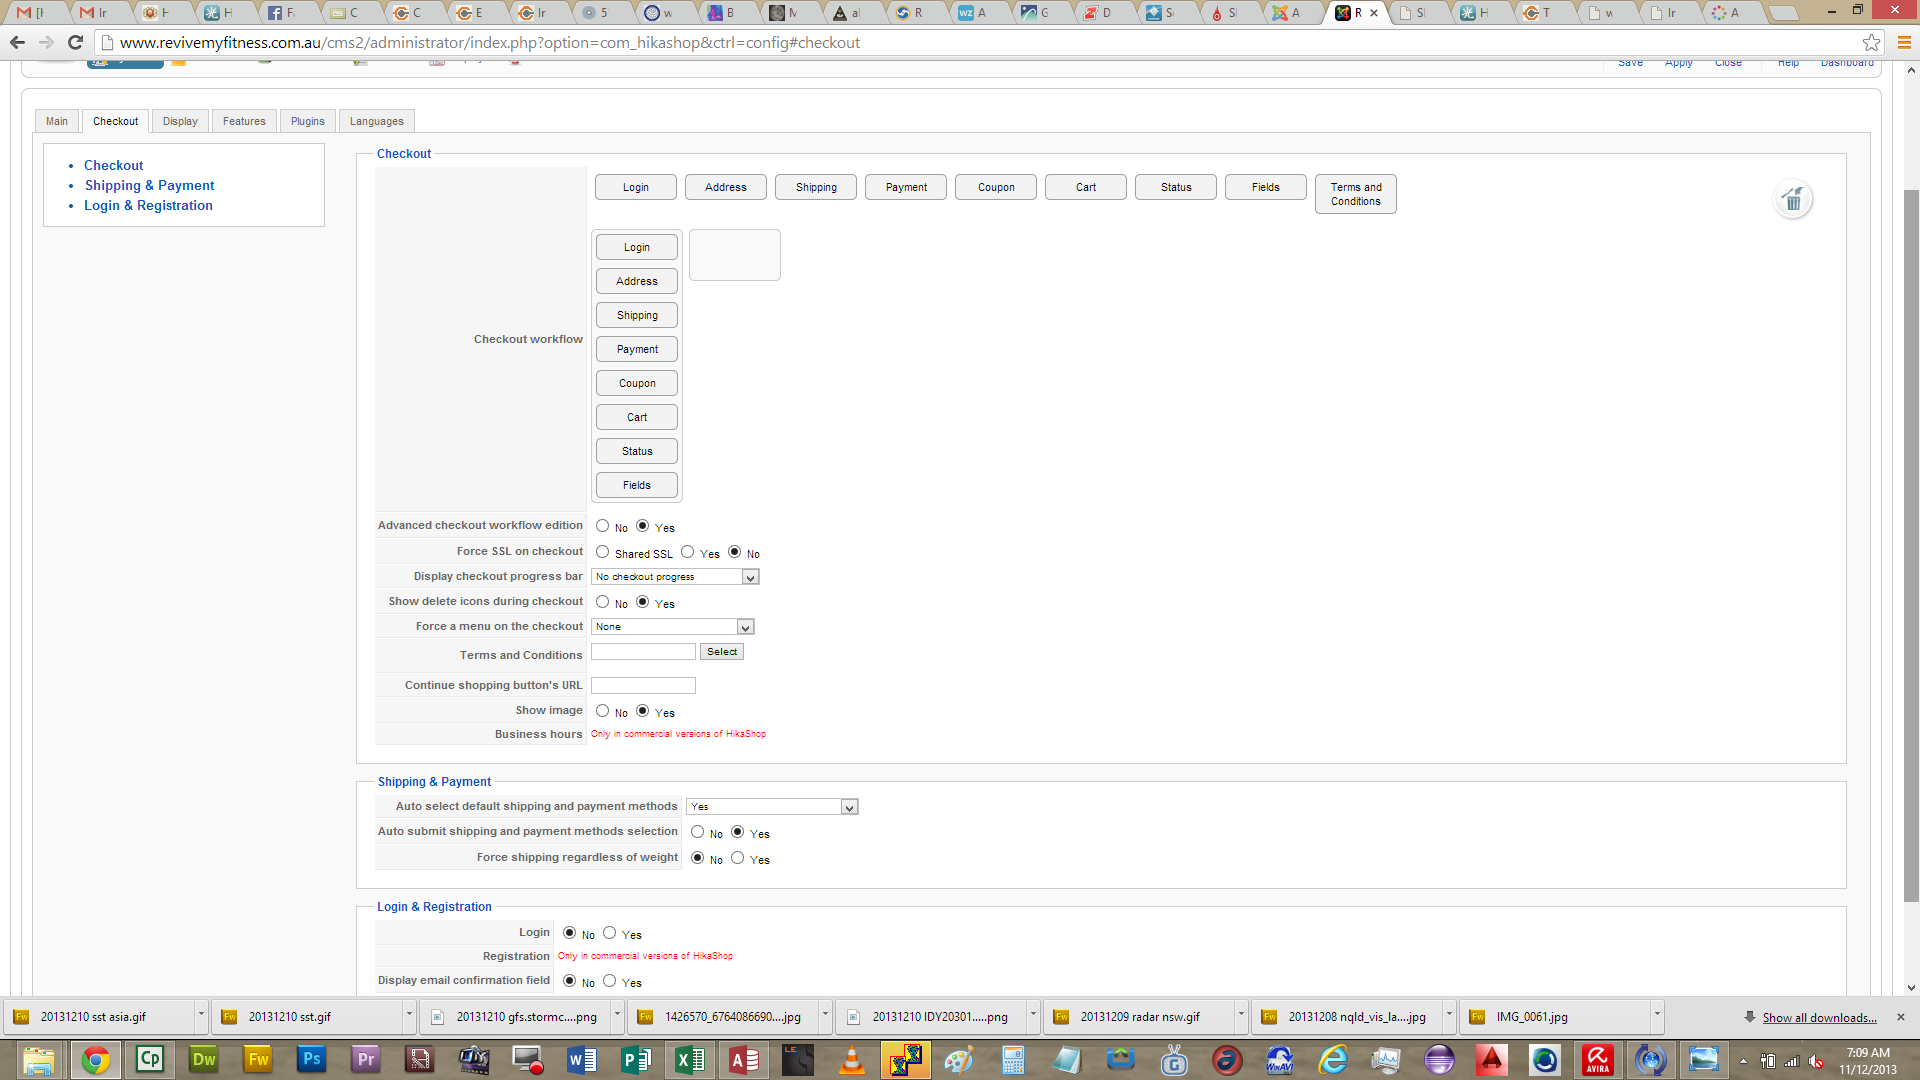Viewport: 1920px width, 1080px height.
Task: Open Excel from the taskbar
Action: (x=689, y=1059)
